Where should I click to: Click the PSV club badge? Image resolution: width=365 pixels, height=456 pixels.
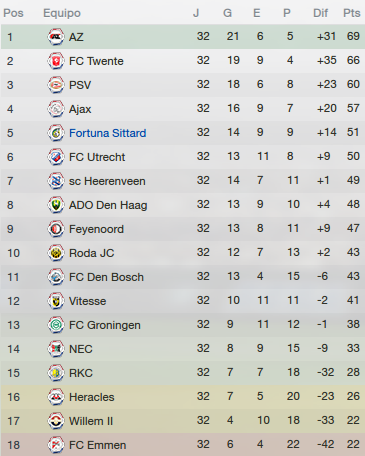point(56,85)
